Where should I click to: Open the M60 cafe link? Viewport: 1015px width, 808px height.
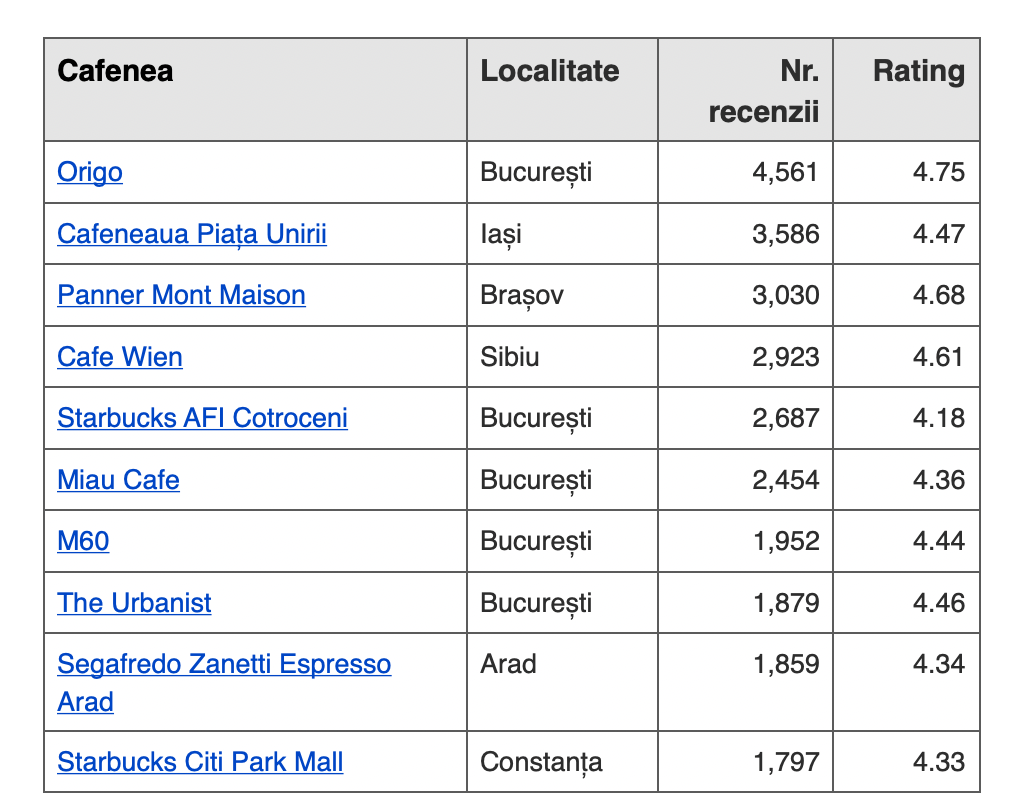pos(83,541)
